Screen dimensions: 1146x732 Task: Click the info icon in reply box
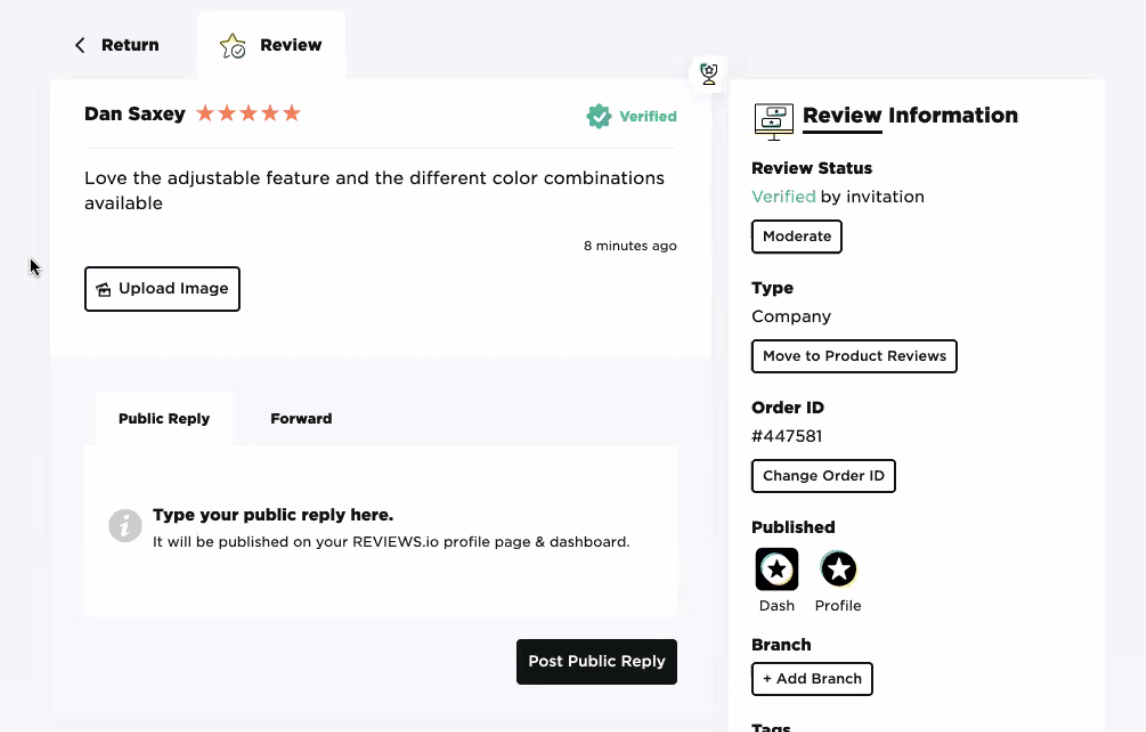tap(125, 526)
